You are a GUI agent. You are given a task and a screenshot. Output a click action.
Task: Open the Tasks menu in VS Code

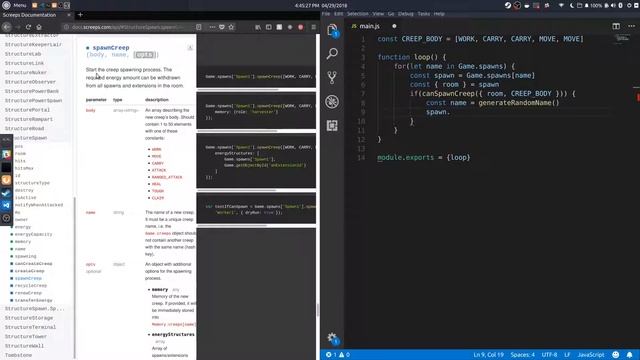(424, 14)
